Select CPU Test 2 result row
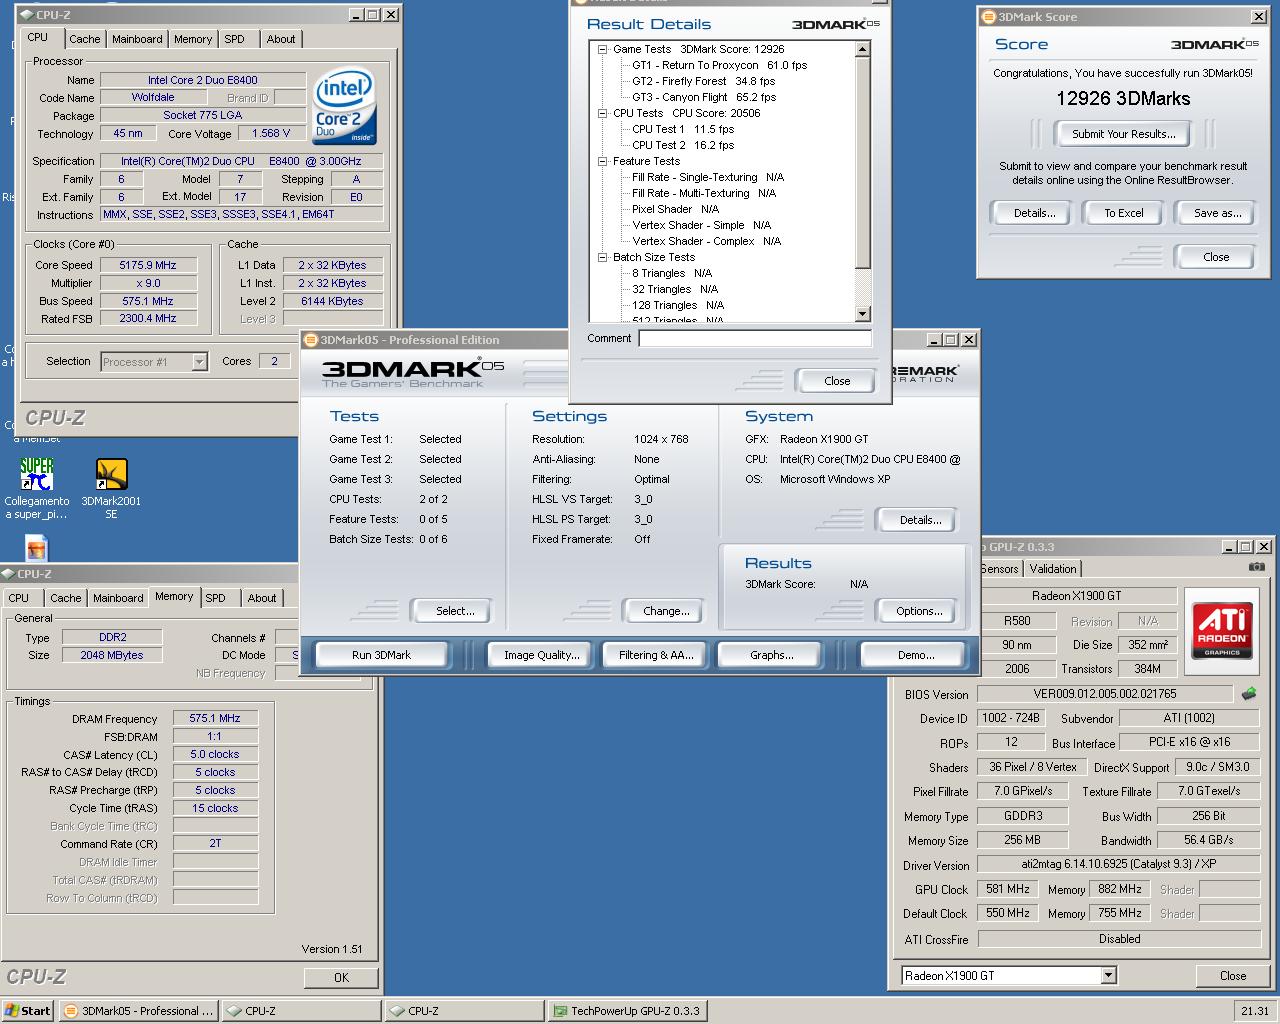Image resolution: width=1280 pixels, height=1024 pixels. click(683, 145)
